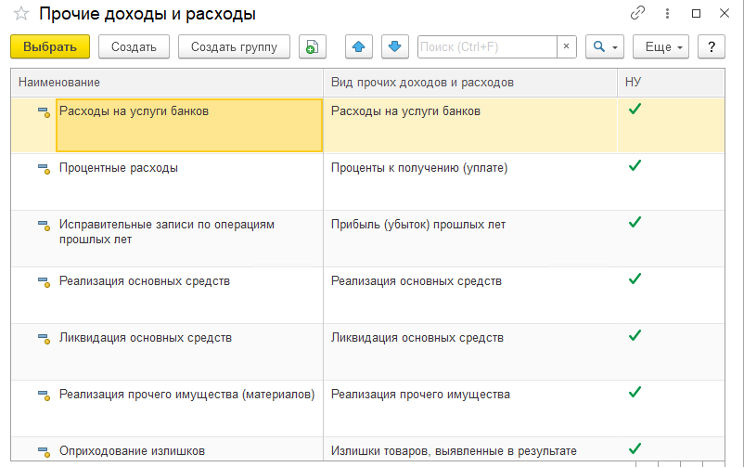
Task: Click the copy item icon next to Создать группу
Action: 312,47
